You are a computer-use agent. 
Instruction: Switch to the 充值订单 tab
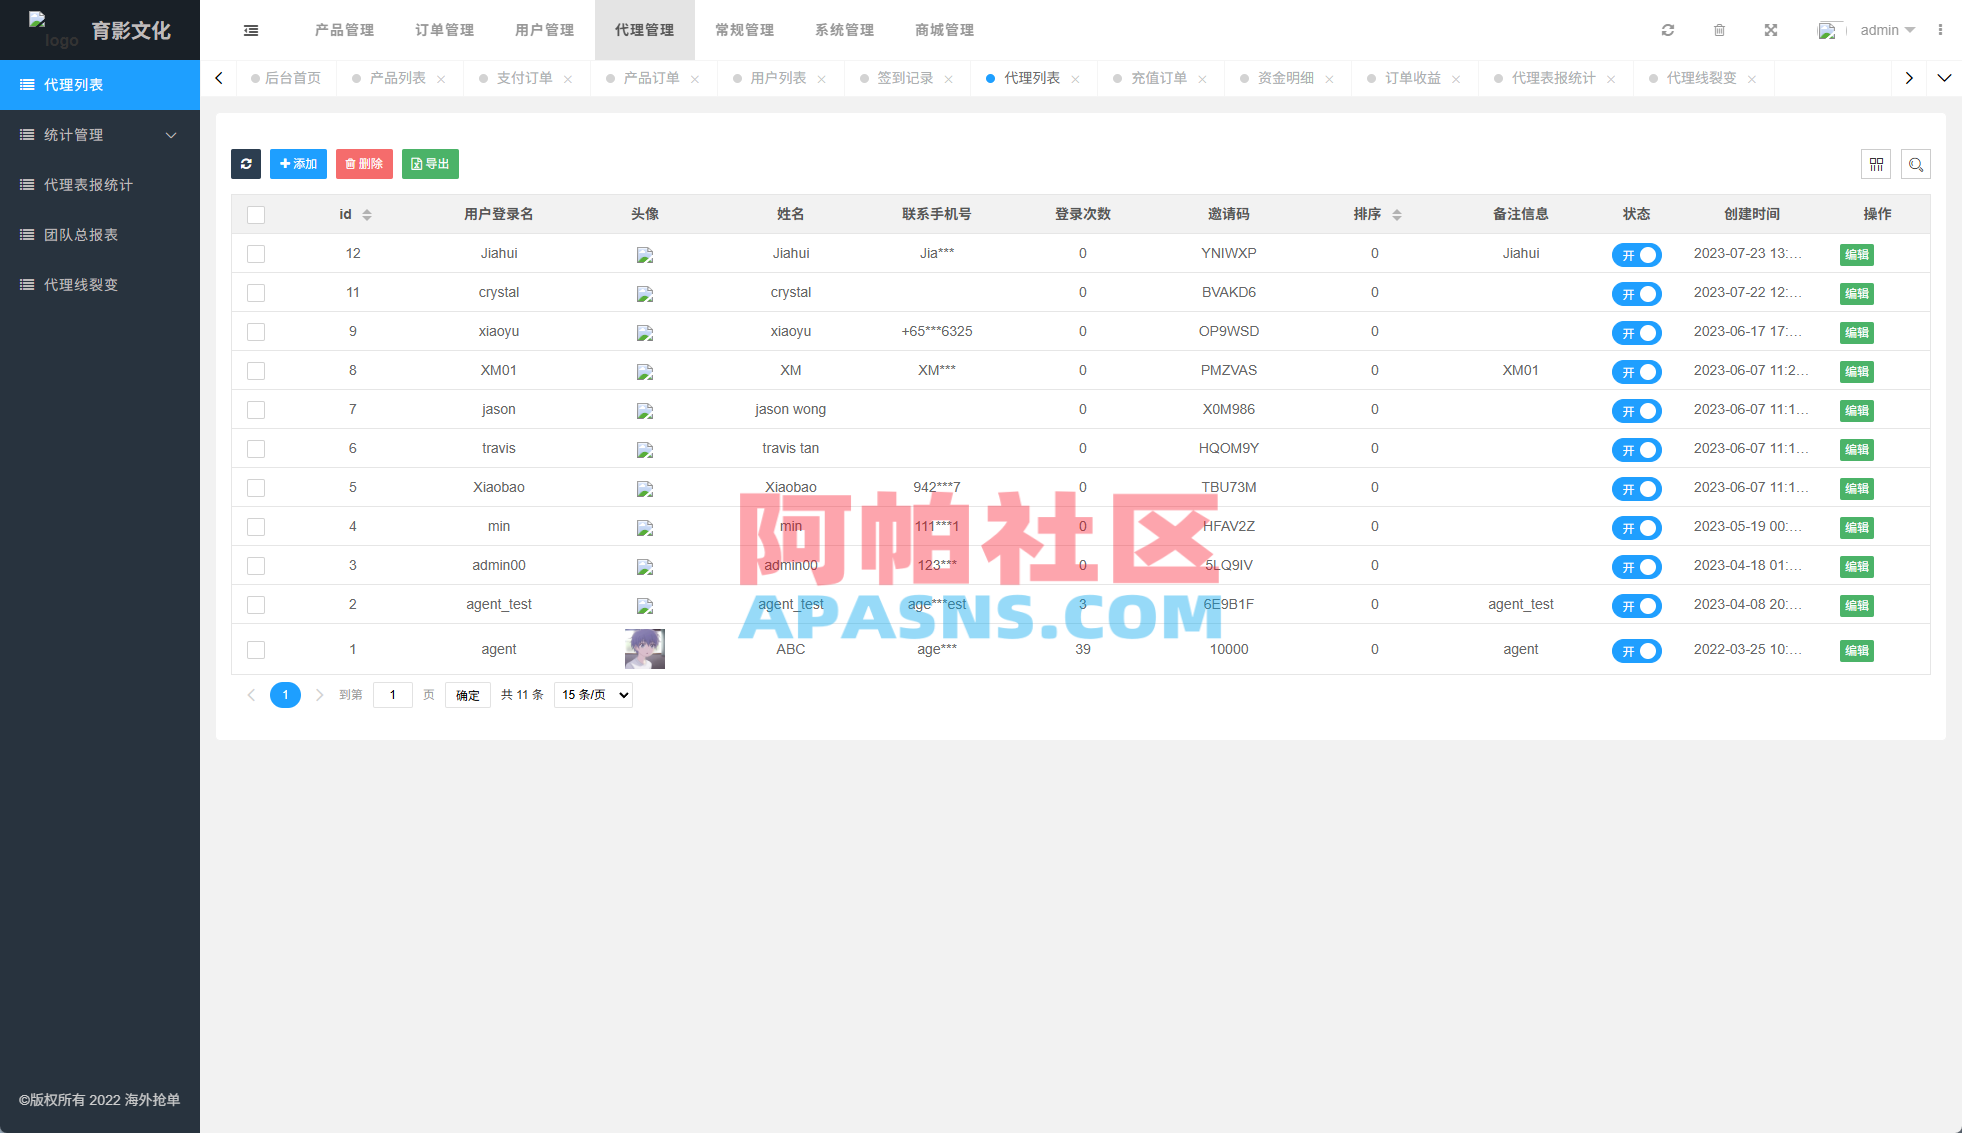(x=1158, y=77)
